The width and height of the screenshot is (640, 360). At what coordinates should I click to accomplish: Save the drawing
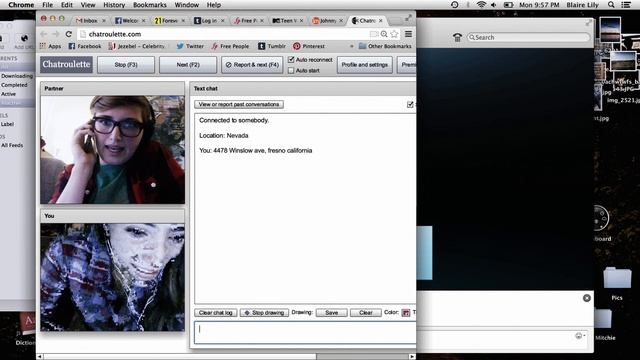(331, 313)
